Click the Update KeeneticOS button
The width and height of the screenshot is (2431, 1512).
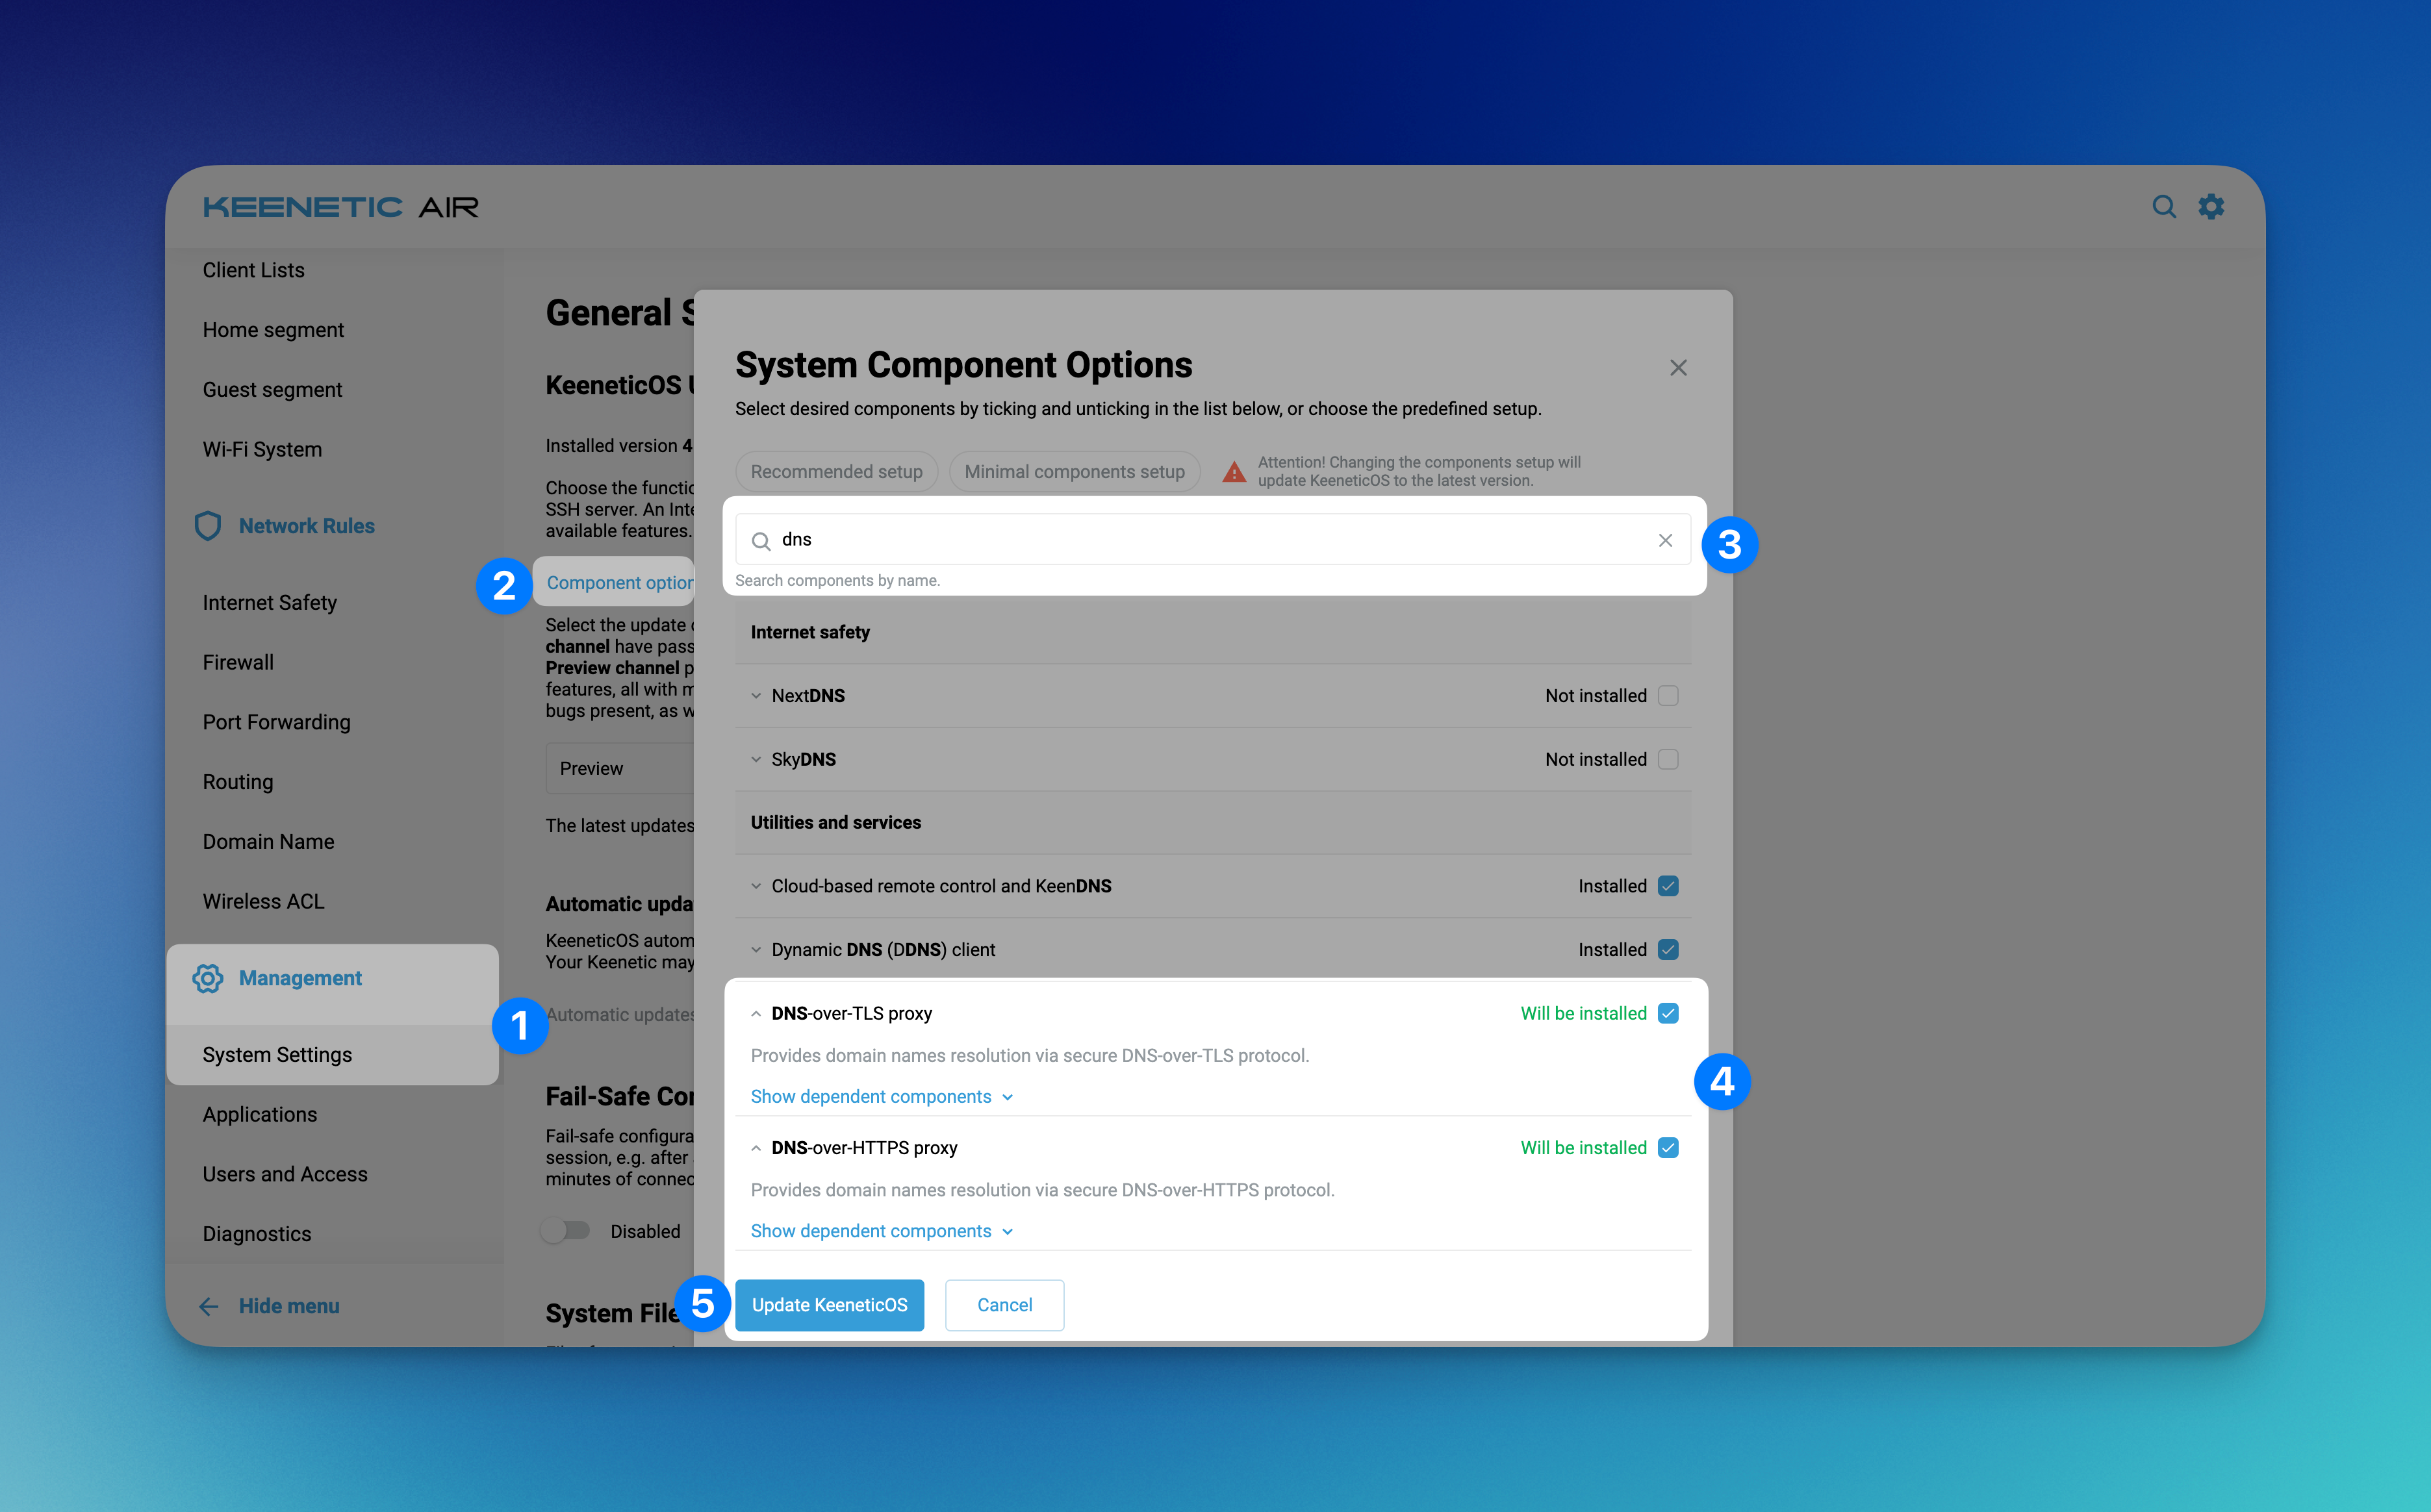click(829, 1305)
